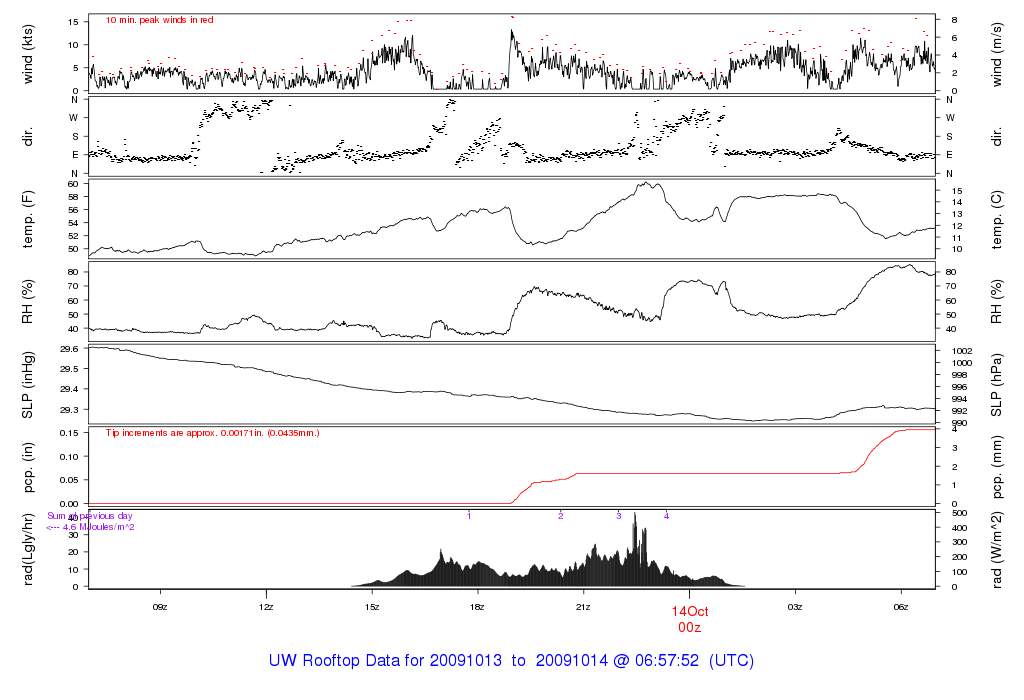
Task: Click the '18z' time tick label
Action: 477,607
